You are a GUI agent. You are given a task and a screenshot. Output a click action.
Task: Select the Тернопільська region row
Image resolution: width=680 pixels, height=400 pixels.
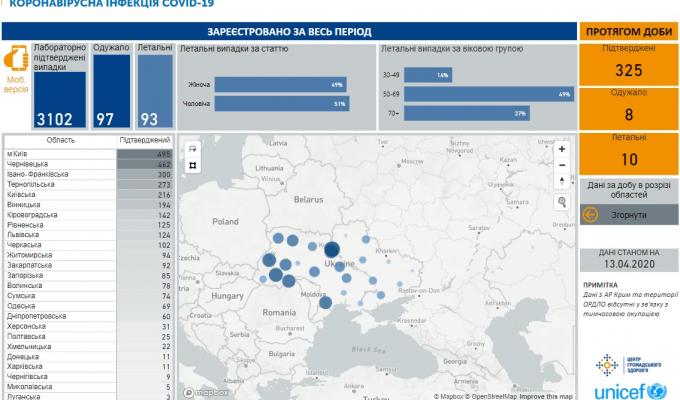tap(88, 184)
